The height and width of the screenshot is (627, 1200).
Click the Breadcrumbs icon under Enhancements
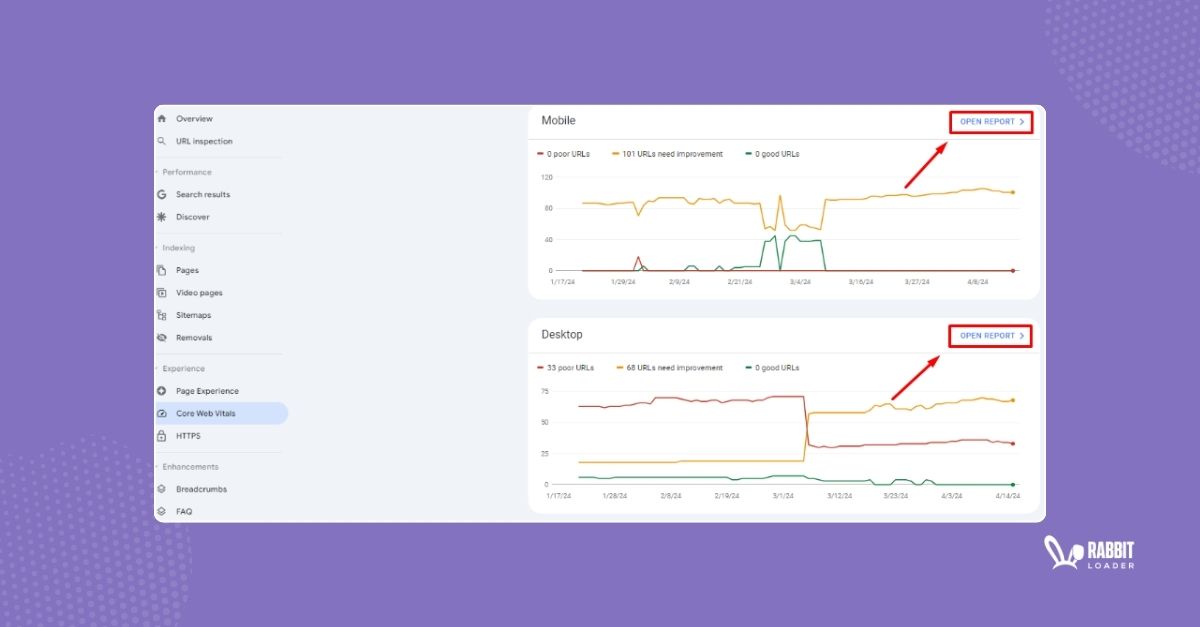point(162,489)
